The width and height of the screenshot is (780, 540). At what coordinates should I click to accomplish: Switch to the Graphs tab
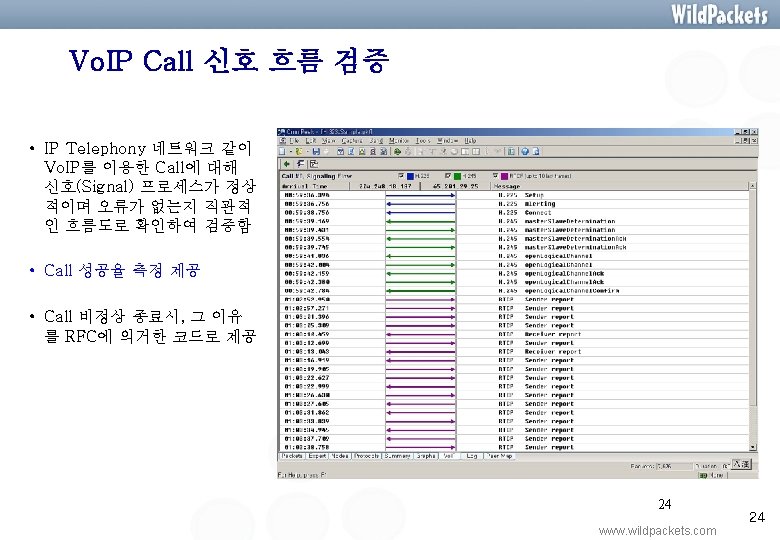426,456
